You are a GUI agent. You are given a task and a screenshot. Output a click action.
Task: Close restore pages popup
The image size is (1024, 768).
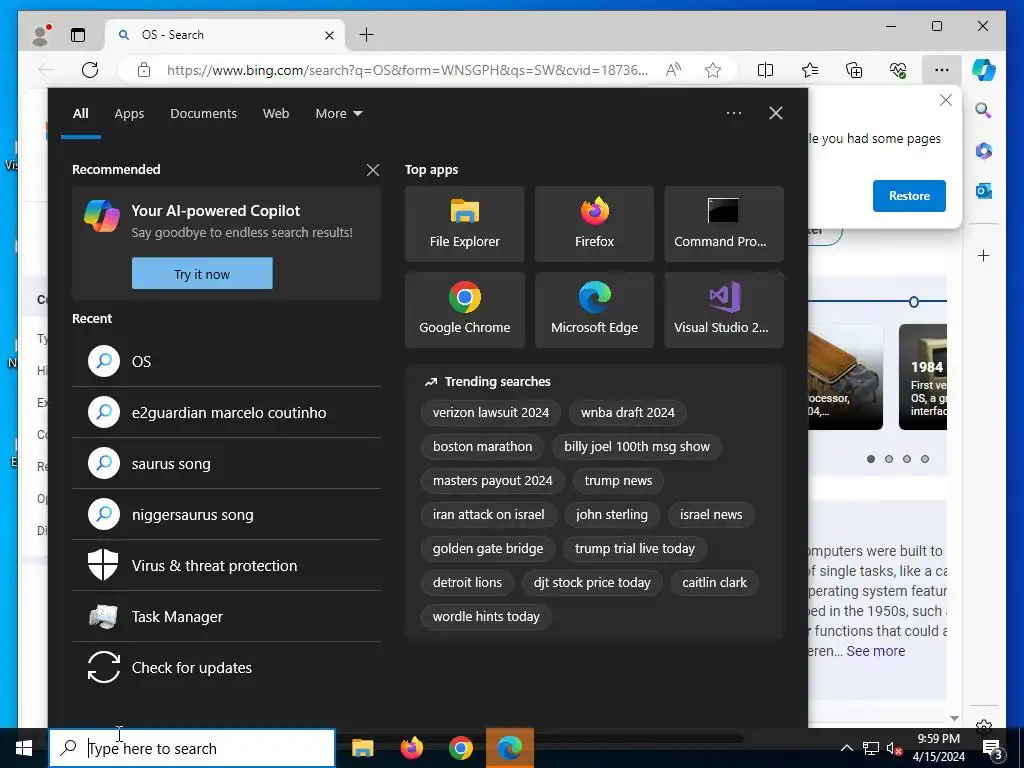pos(945,101)
